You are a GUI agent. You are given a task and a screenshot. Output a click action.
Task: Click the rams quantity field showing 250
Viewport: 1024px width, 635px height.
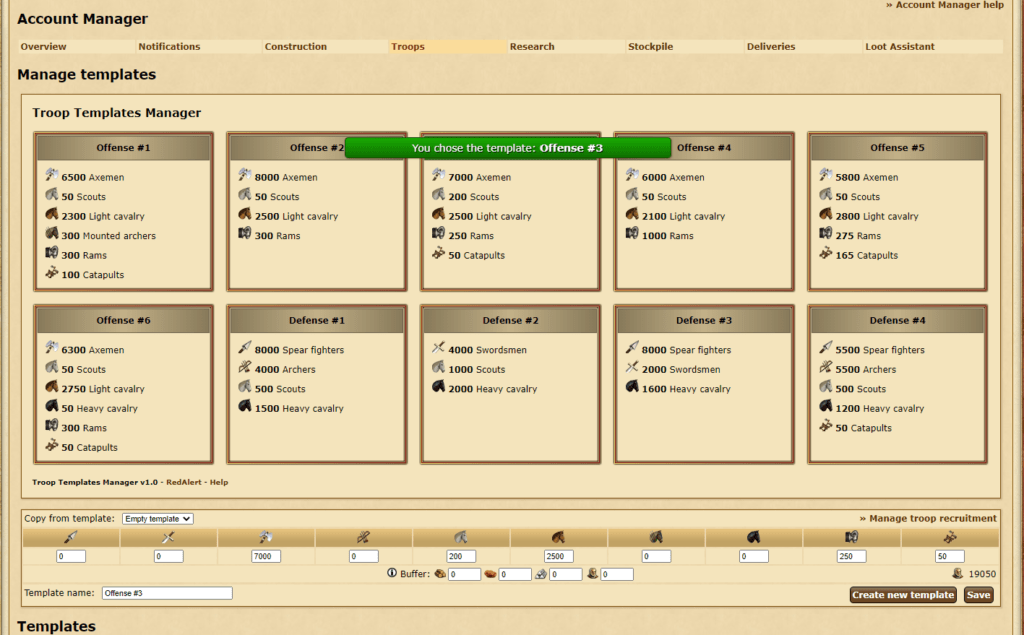pyautogui.click(x=852, y=557)
